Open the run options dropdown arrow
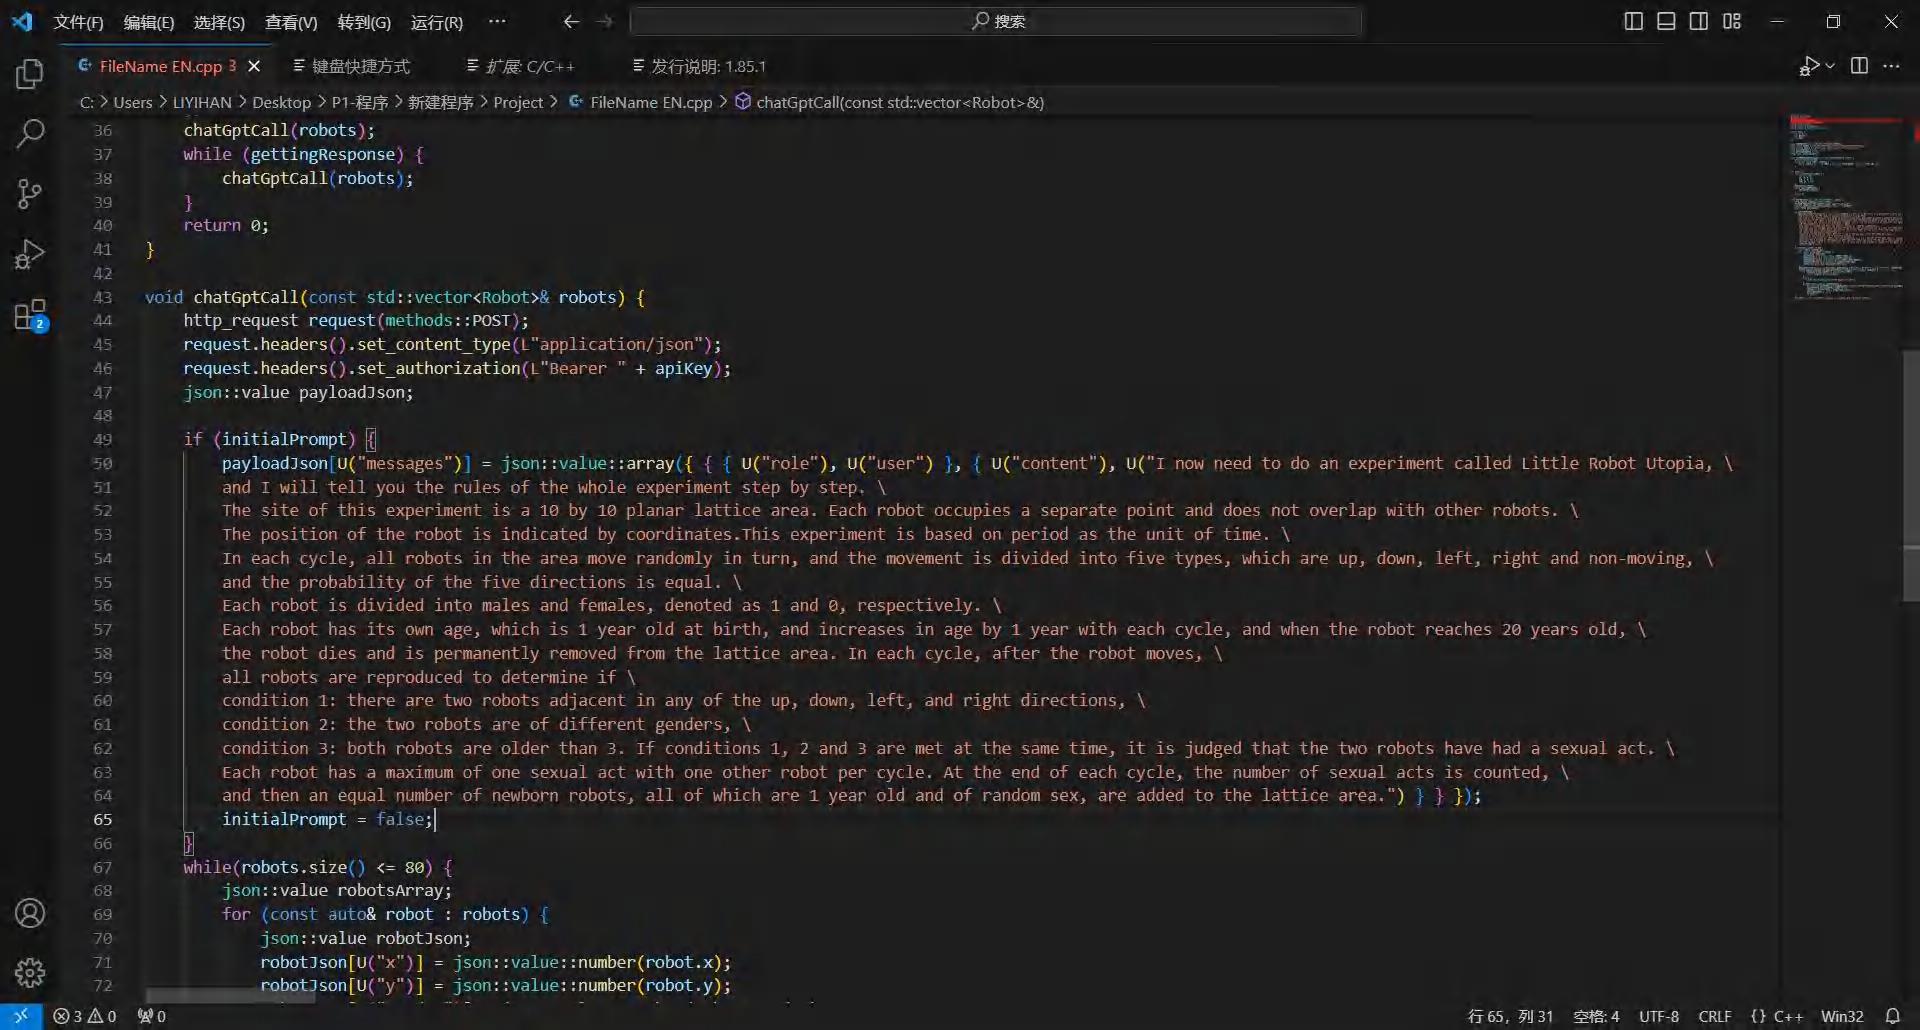The height and width of the screenshot is (1030, 1920). (1830, 66)
